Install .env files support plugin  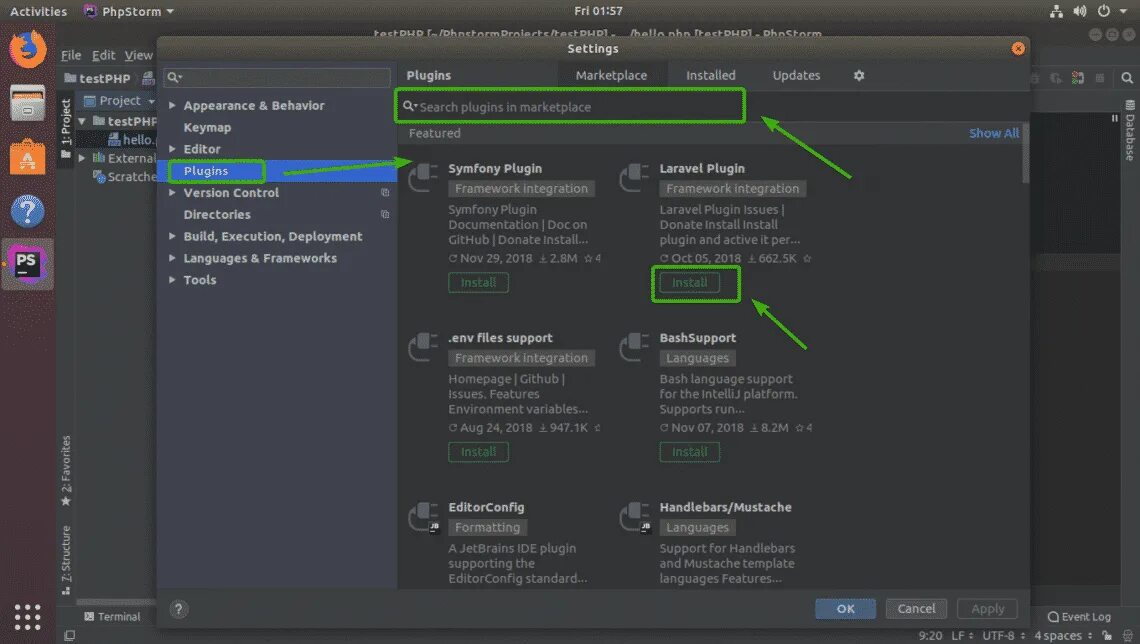(478, 451)
